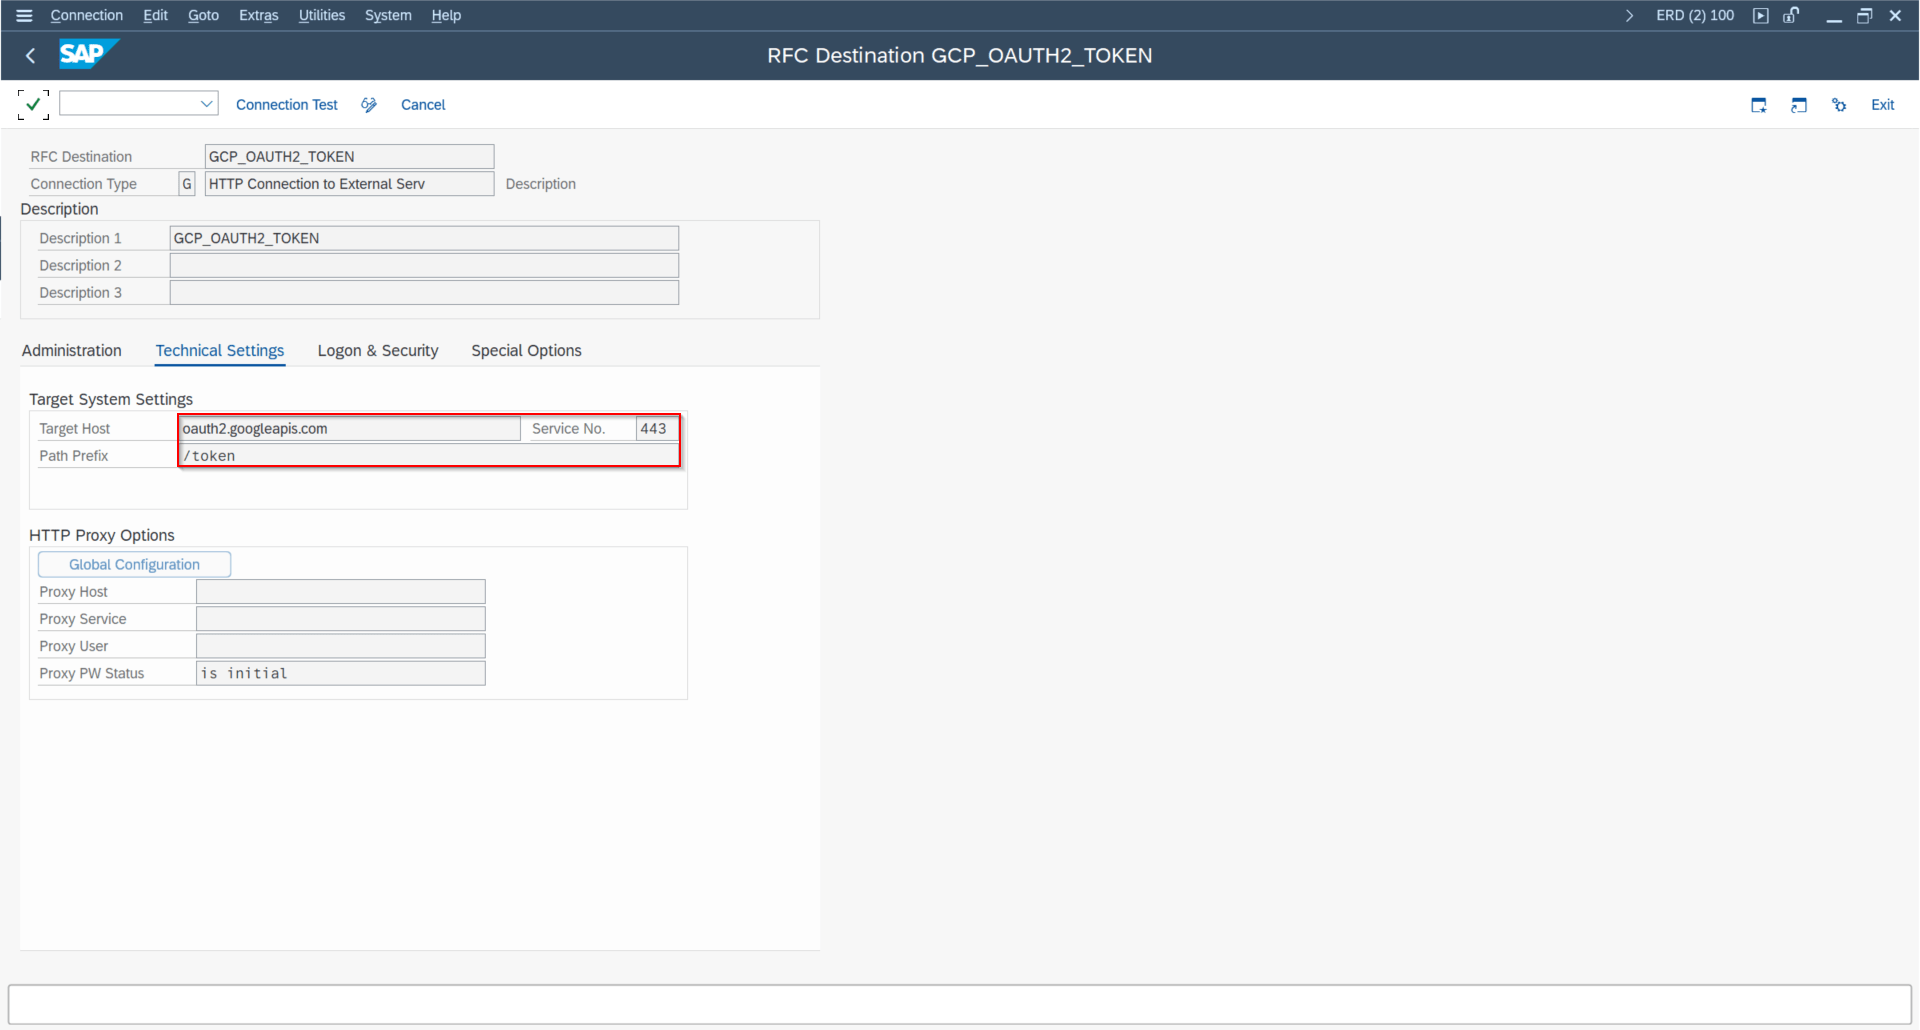The height and width of the screenshot is (1030, 1920).
Task: Click the RFC Destination field
Action: tap(349, 157)
